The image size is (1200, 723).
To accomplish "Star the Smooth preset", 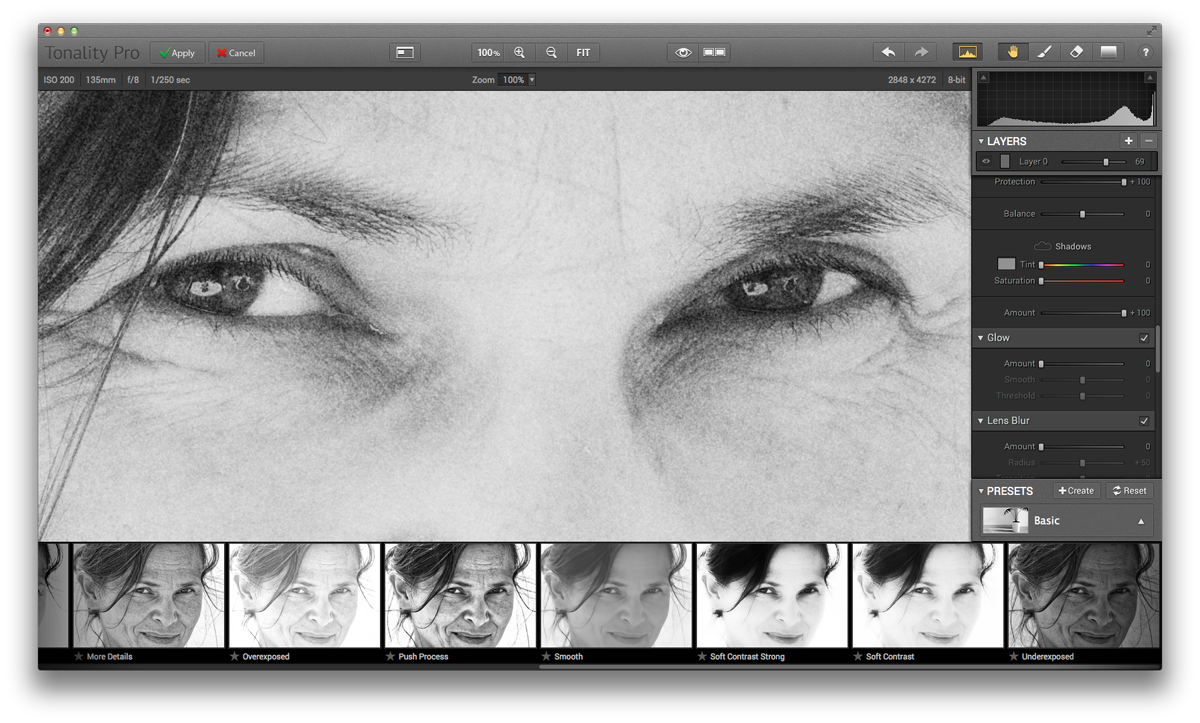I will 546,657.
